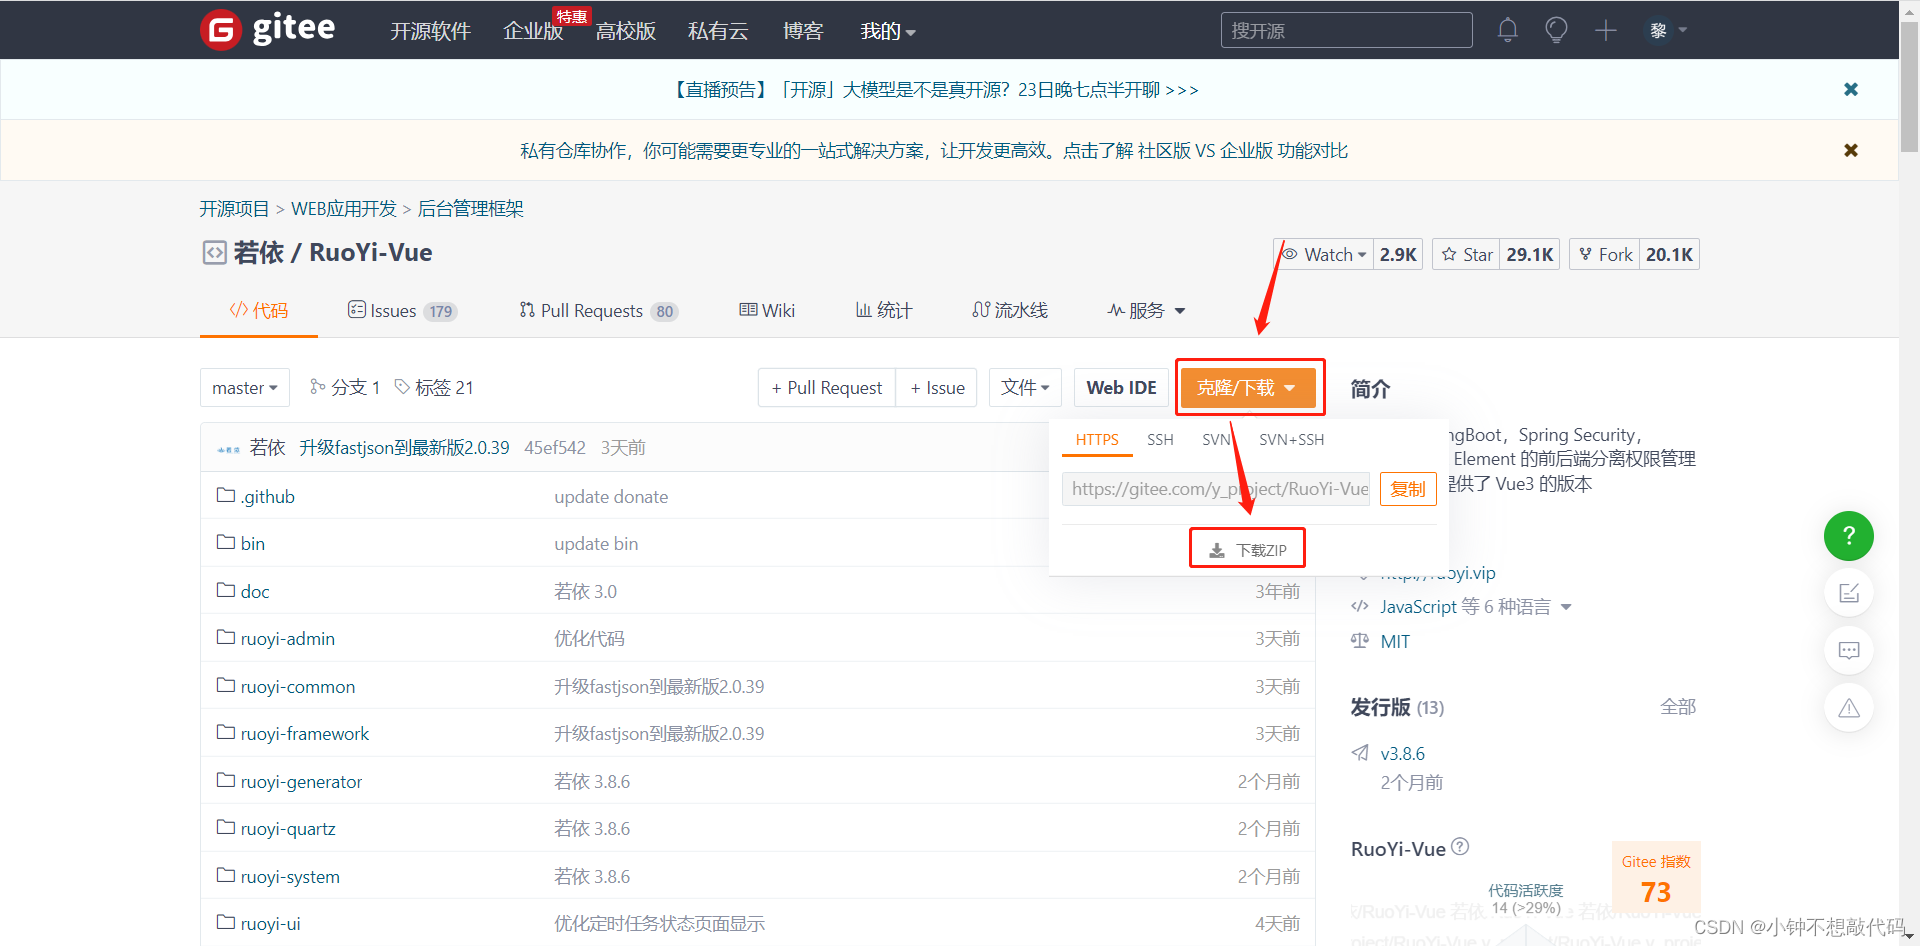Click the MIT license link
Image resolution: width=1920 pixels, height=946 pixels.
(x=1395, y=641)
